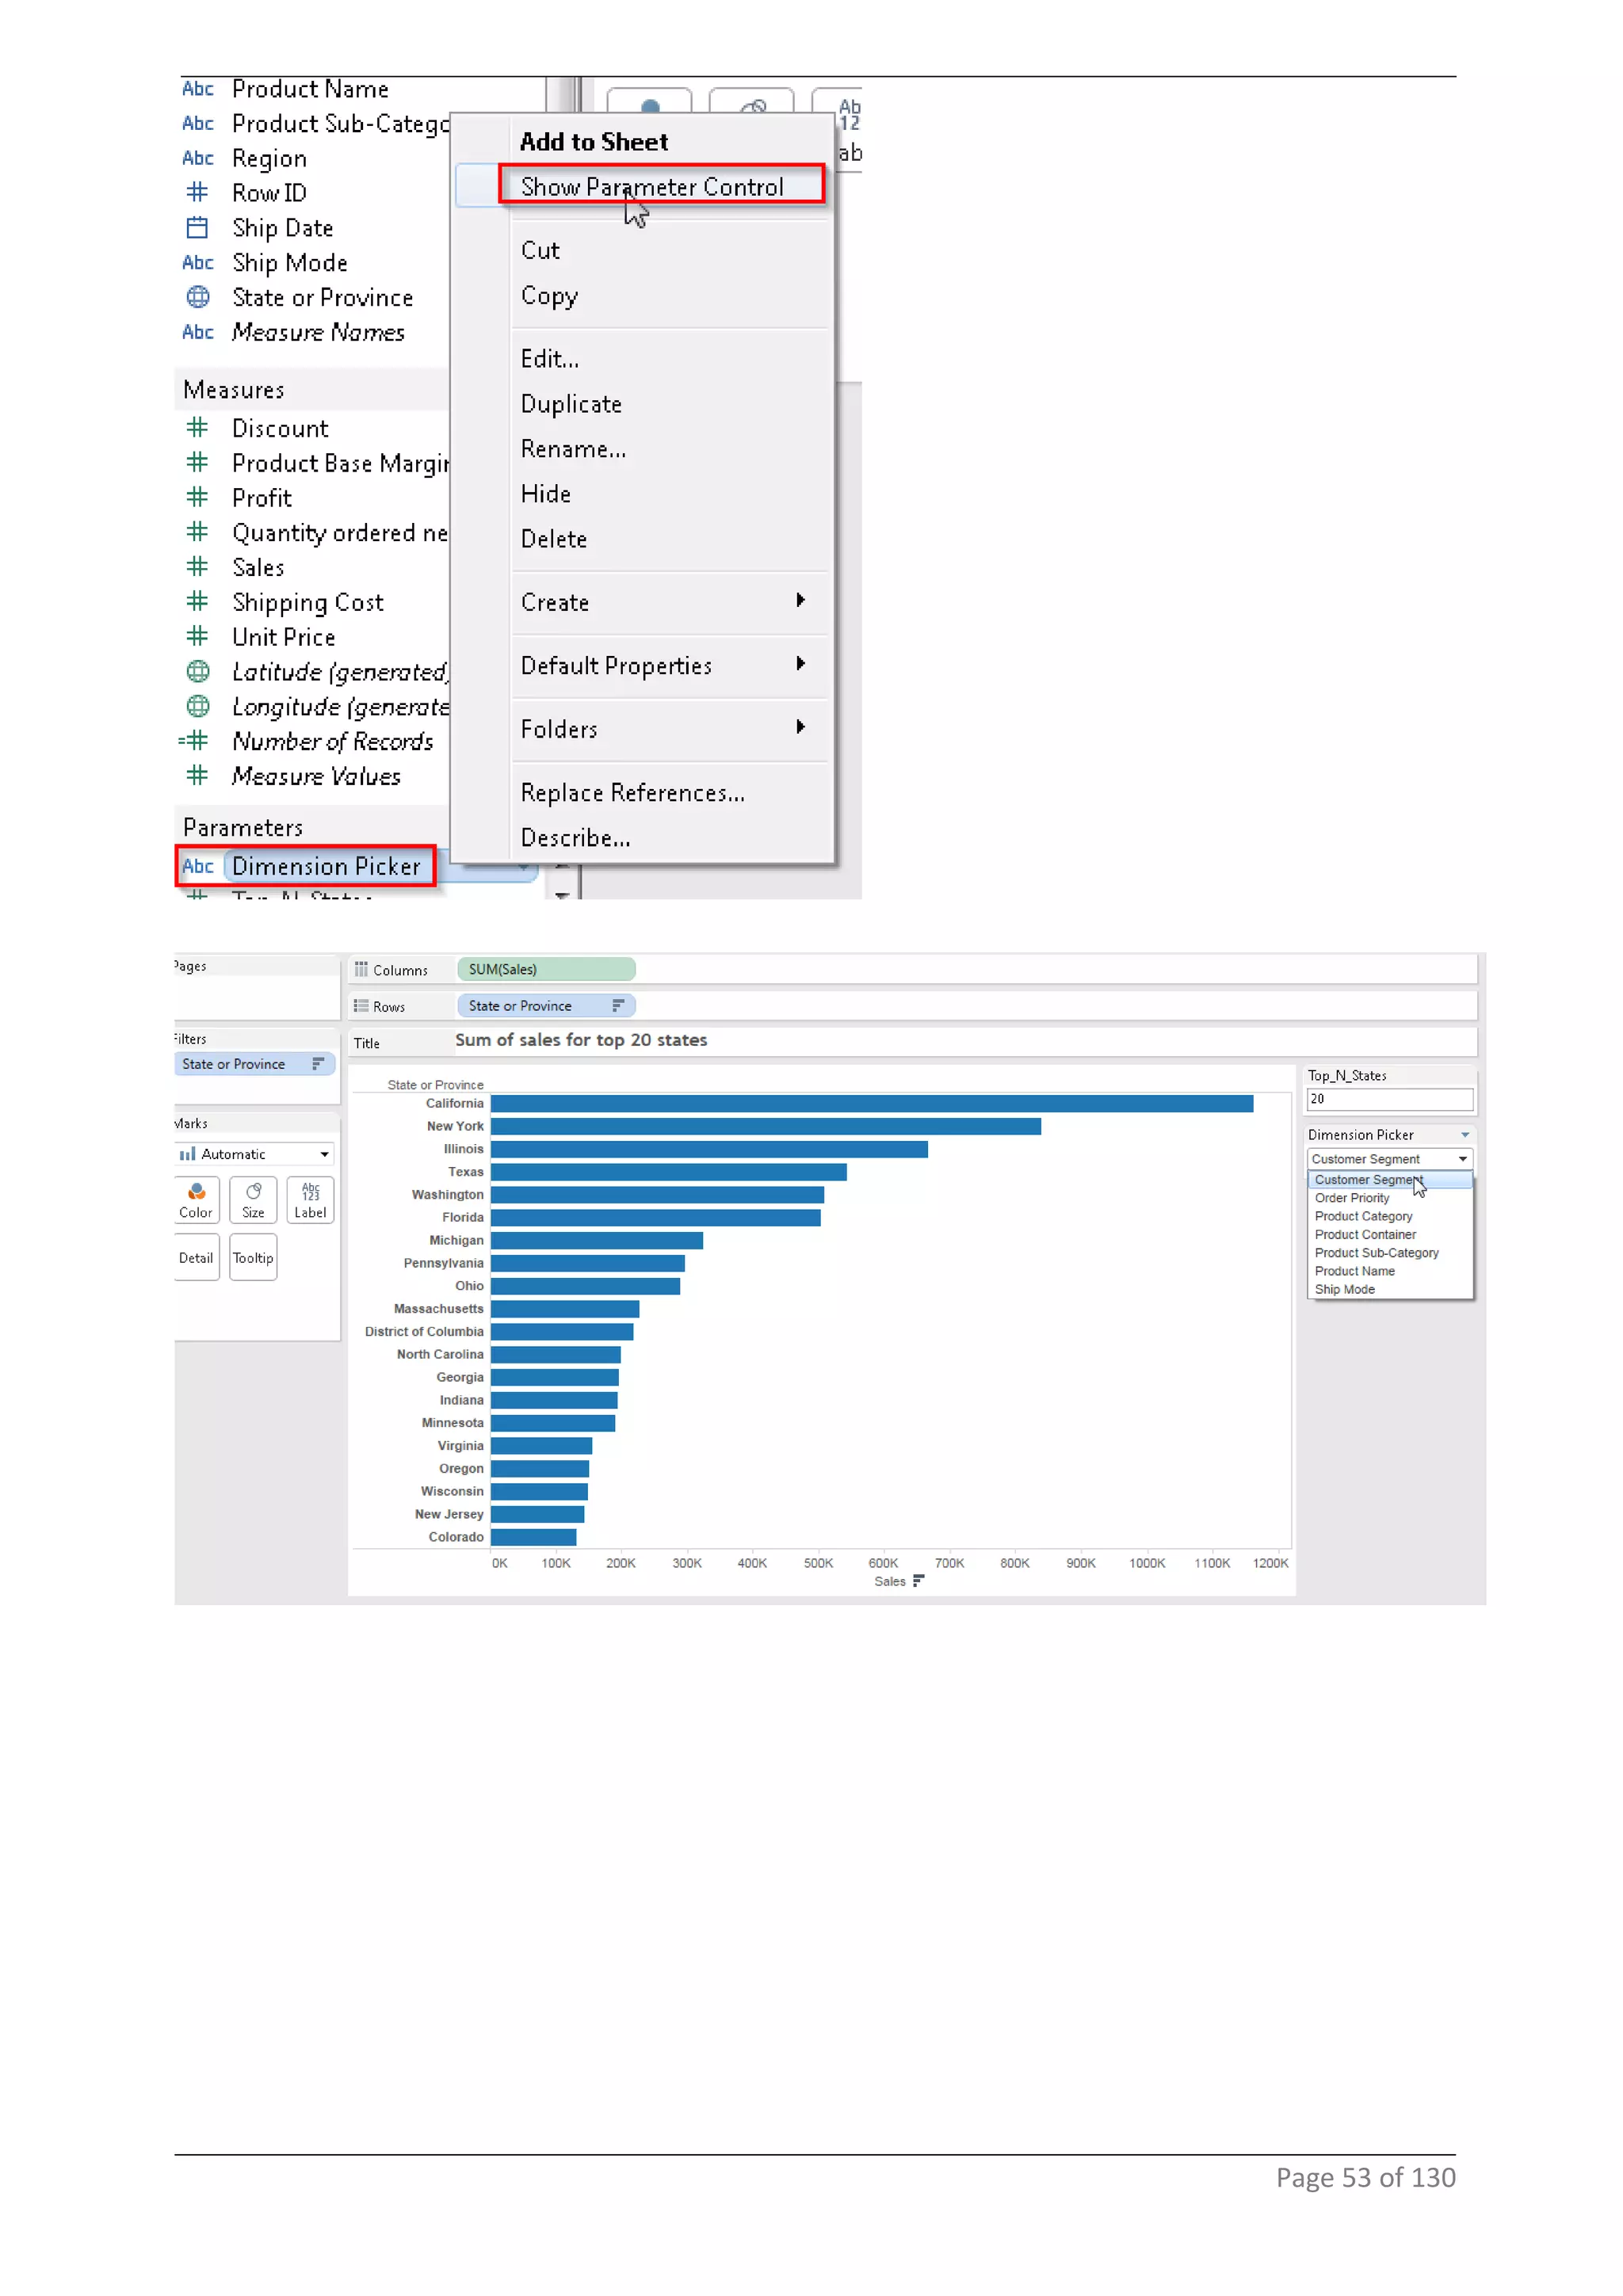Choose Show Parameter Control menu entry
The image size is (1623, 2296).
tap(652, 187)
